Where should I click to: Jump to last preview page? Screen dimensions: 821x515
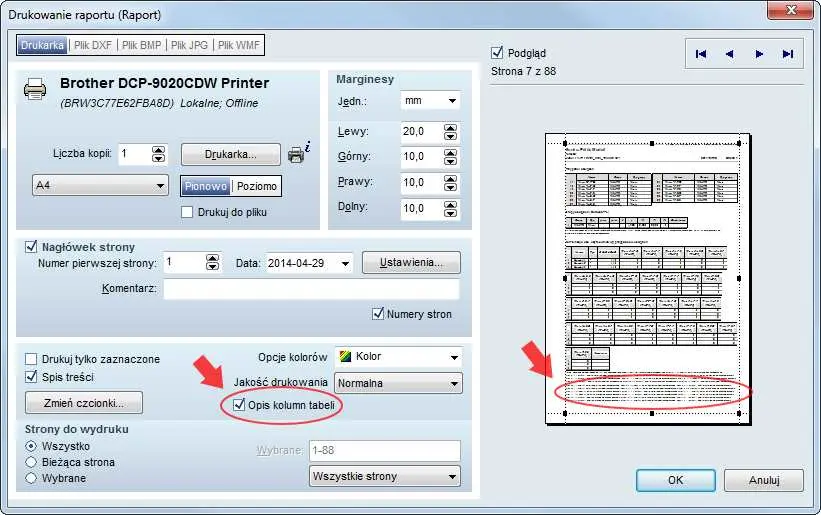click(x=788, y=54)
